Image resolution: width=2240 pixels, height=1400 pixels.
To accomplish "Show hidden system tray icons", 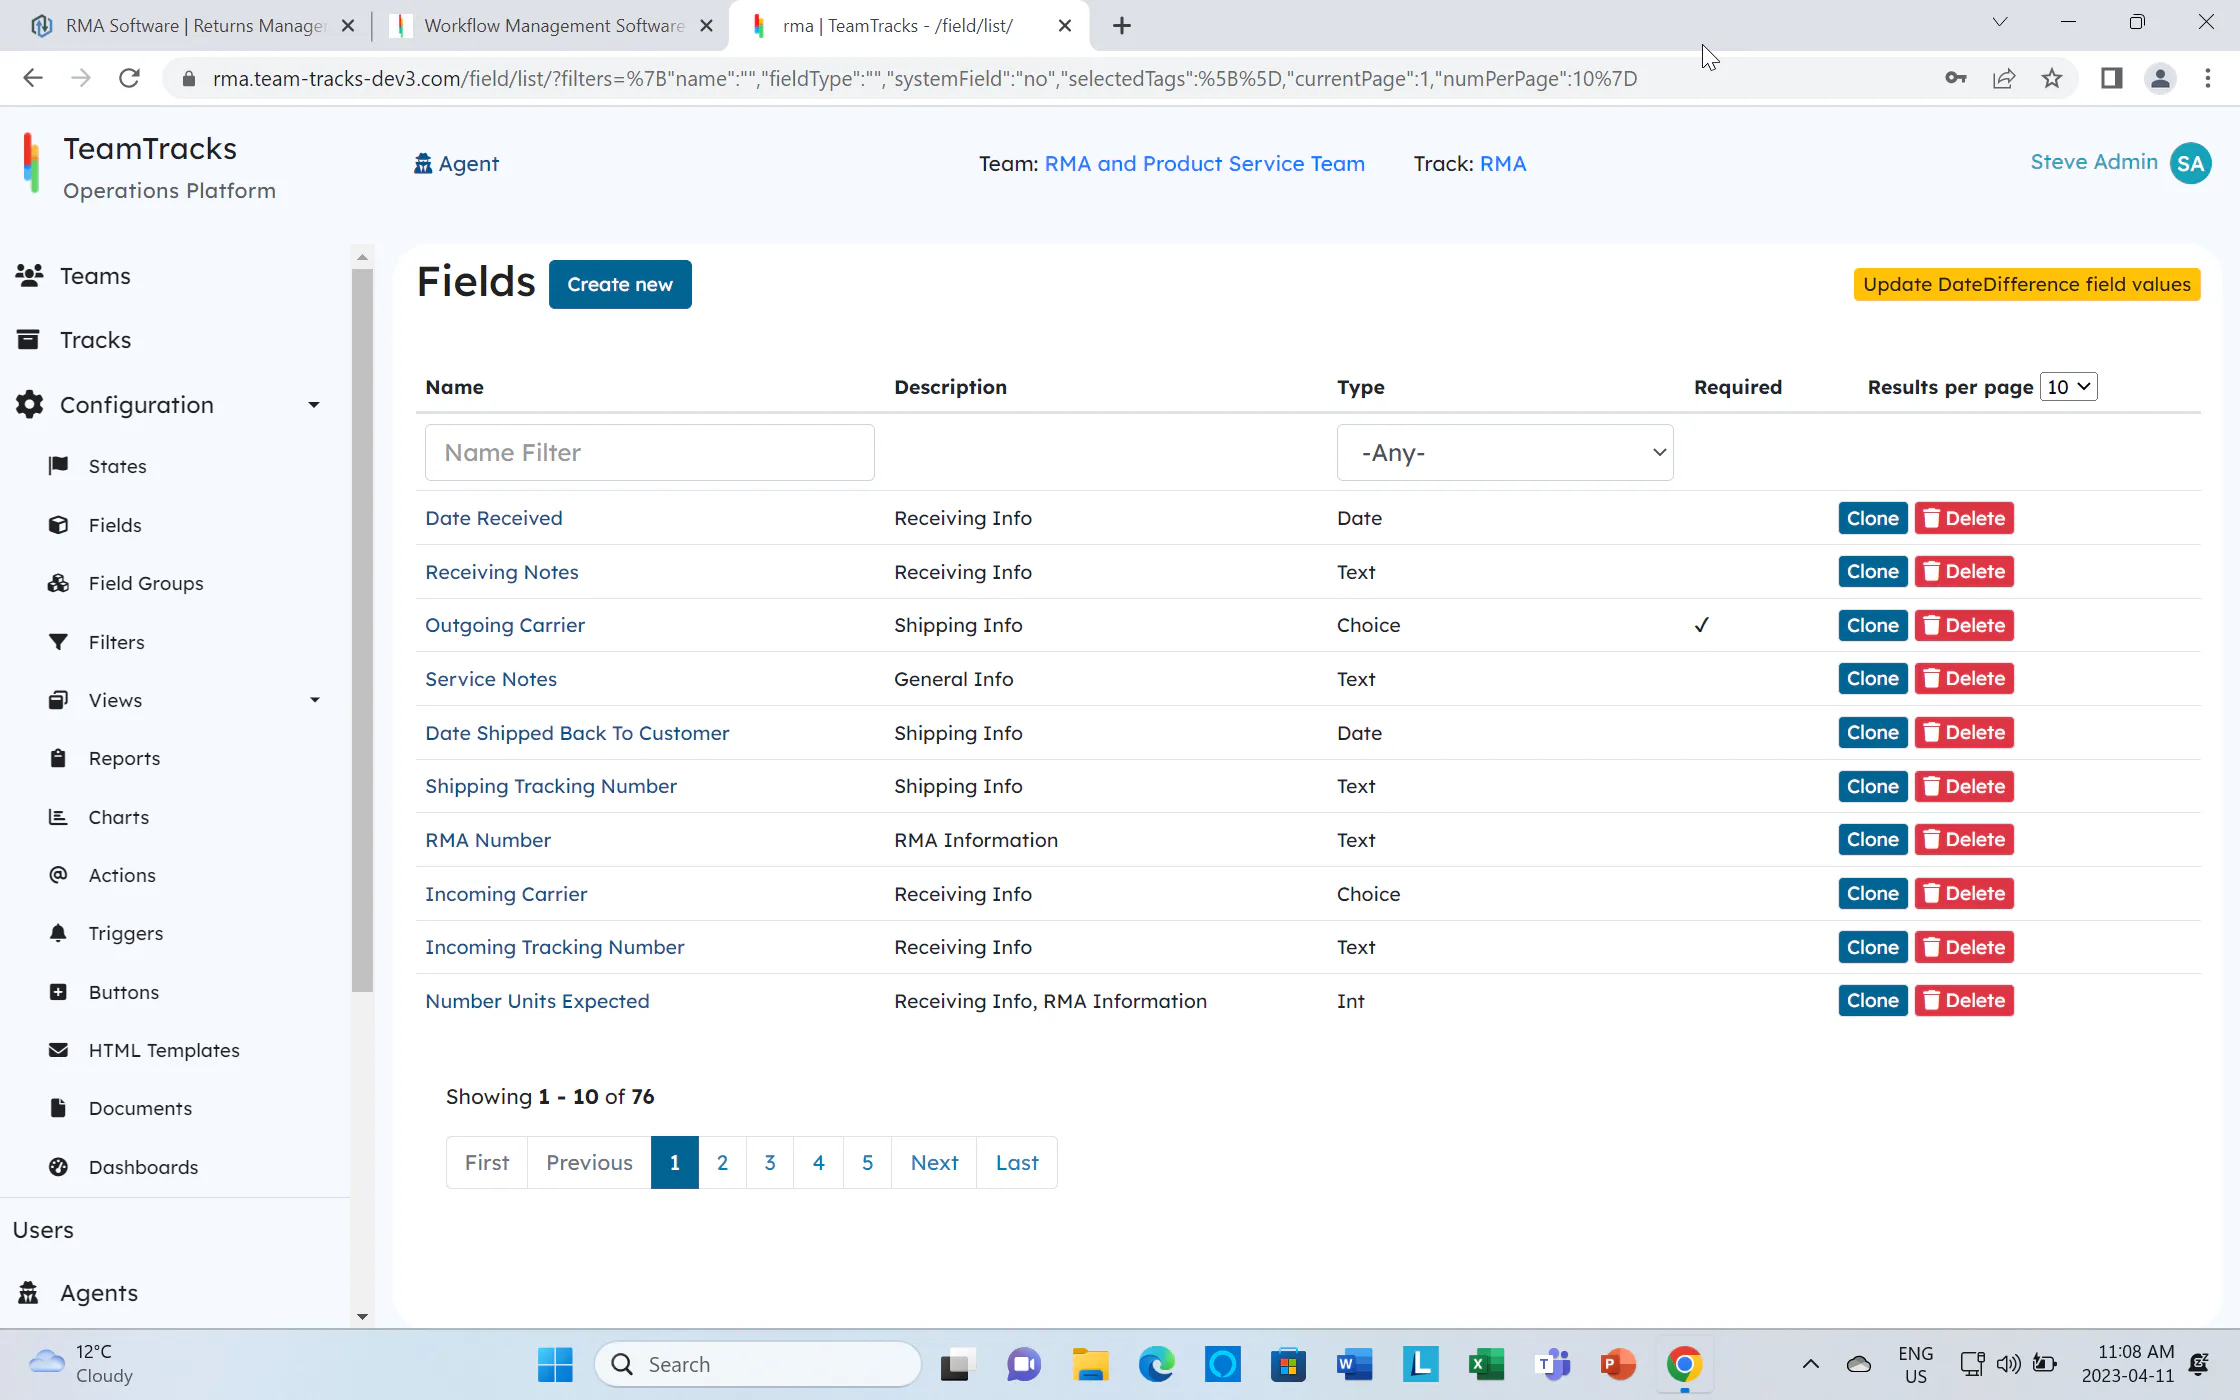I will click(x=1810, y=1364).
